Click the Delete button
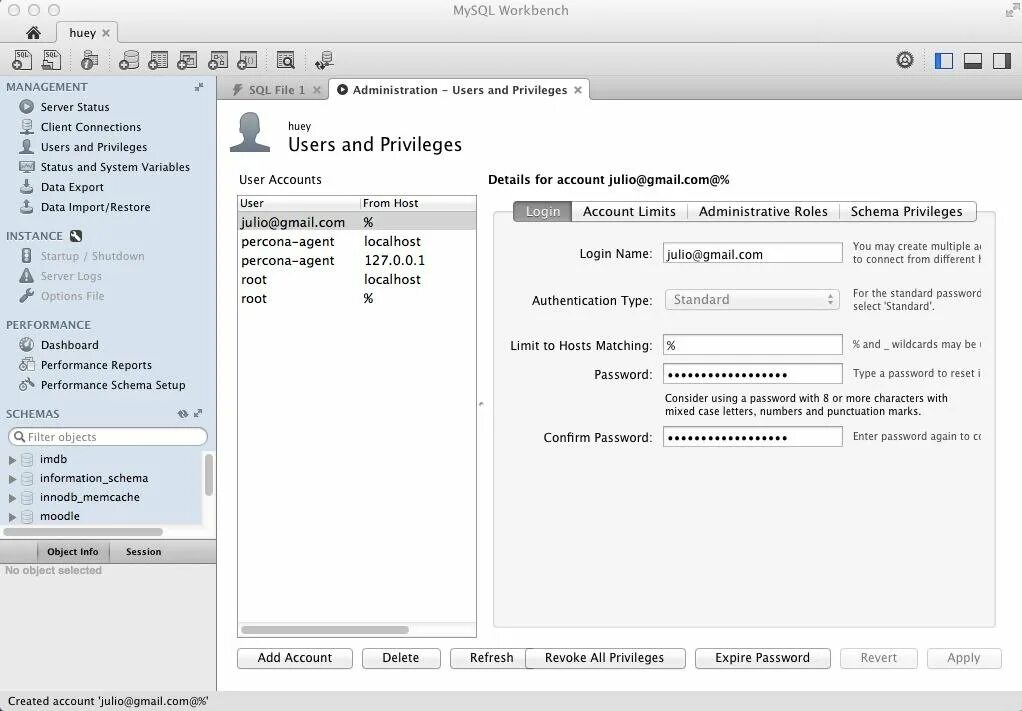1022x711 pixels. [401, 658]
